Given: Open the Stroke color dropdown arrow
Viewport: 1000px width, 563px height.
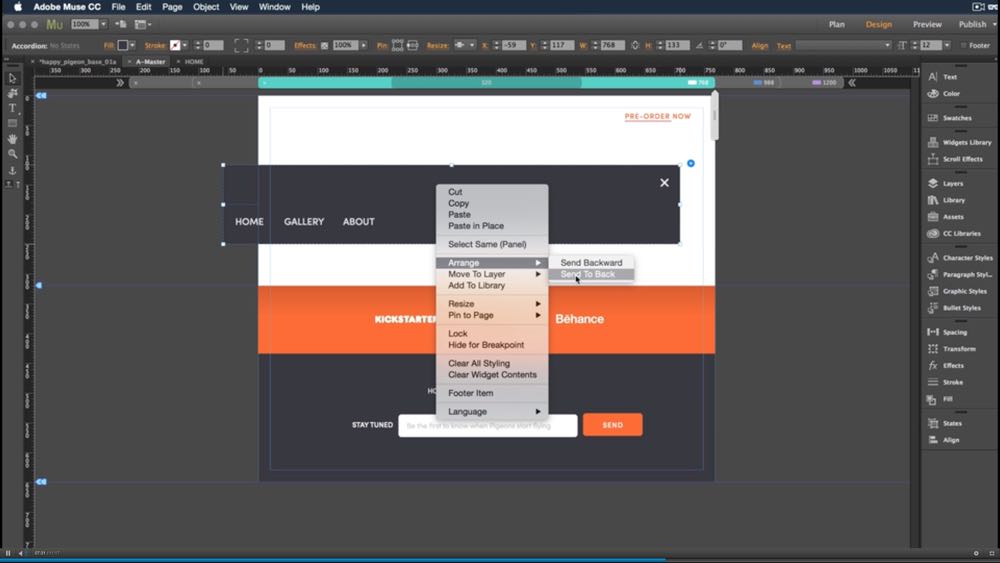Looking at the screenshot, I should (x=184, y=45).
